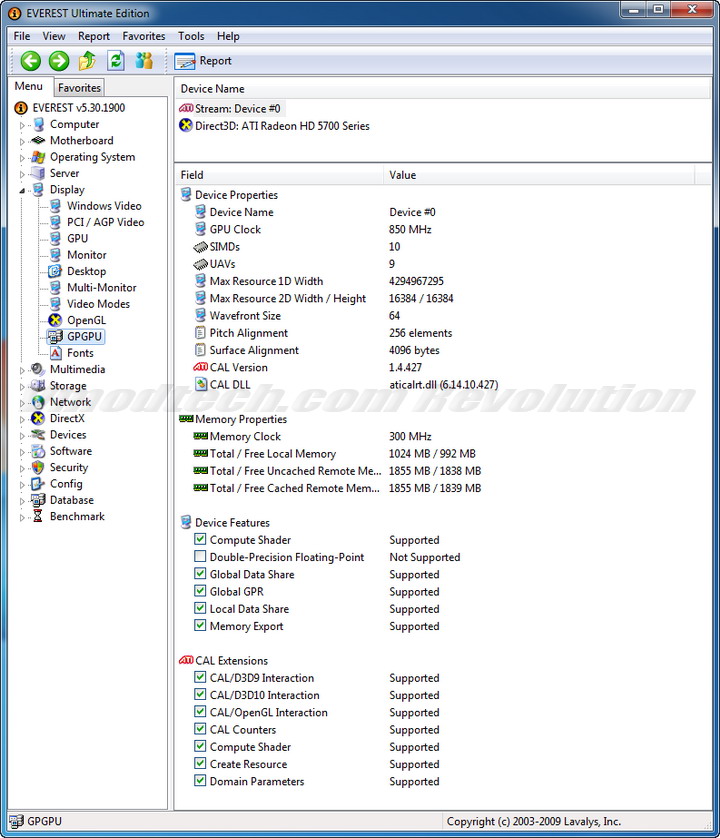This screenshot has width=720, height=838.
Task: Toggle CAL/D3D9 Interaction checkbox
Action: pyautogui.click(x=200, y=677)
